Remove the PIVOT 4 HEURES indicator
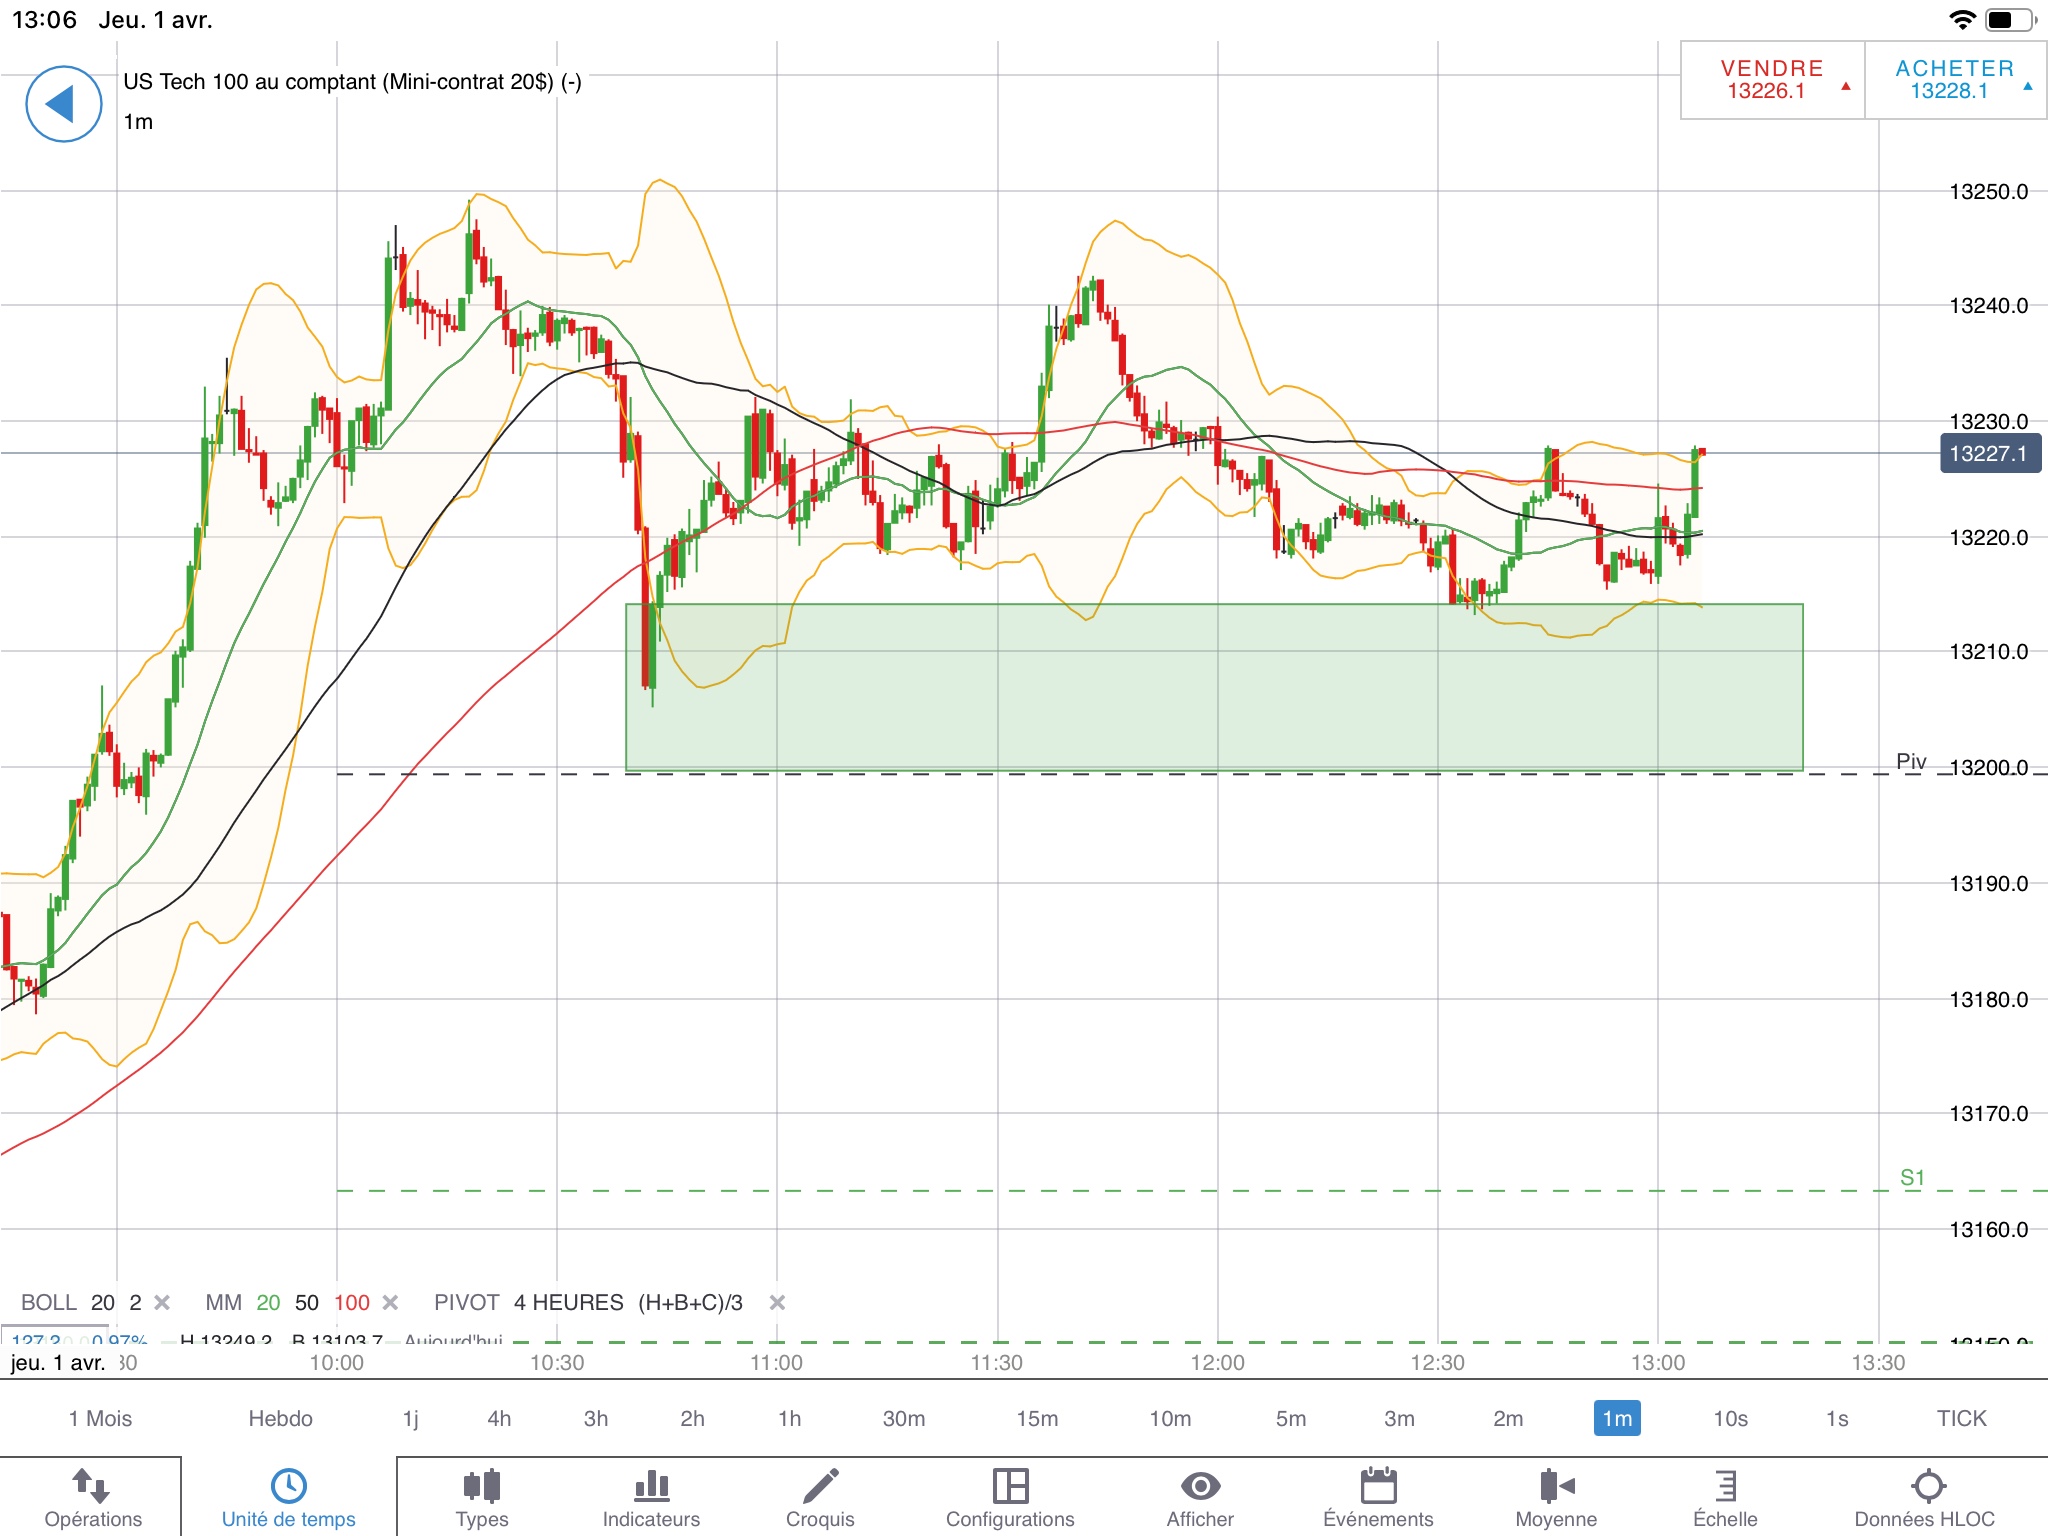Screen dimensions: 2048x1536 (777, 1302)
